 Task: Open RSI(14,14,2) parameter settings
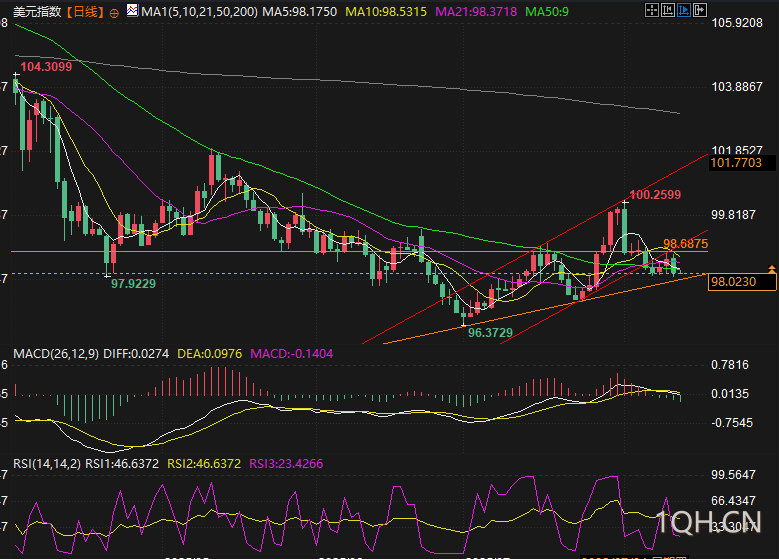pos(46,464)
